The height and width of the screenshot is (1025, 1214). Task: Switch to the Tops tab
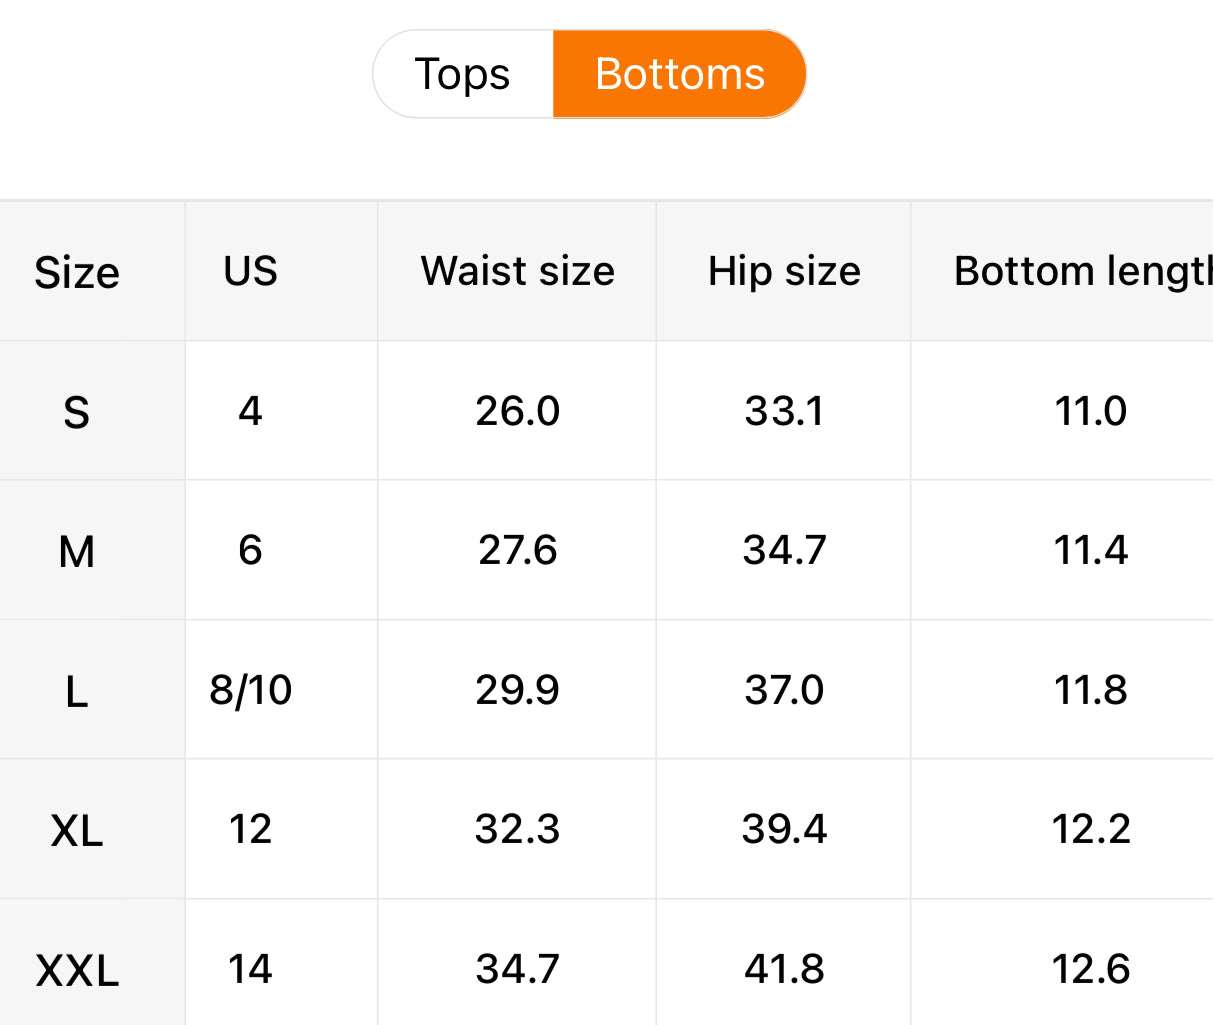coord(463,74)
